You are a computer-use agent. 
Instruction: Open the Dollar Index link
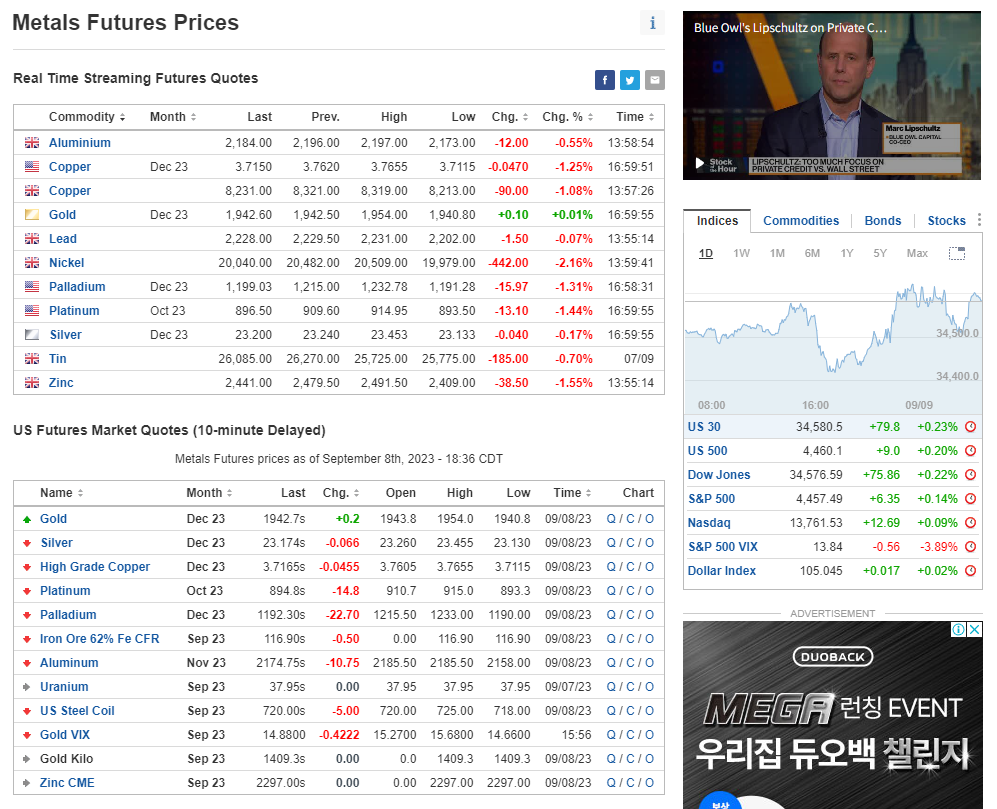click(722, 571)
